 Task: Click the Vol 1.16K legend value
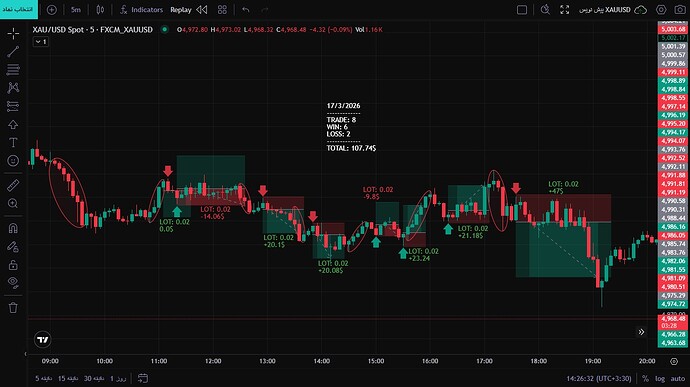click(x=369, y=29)
